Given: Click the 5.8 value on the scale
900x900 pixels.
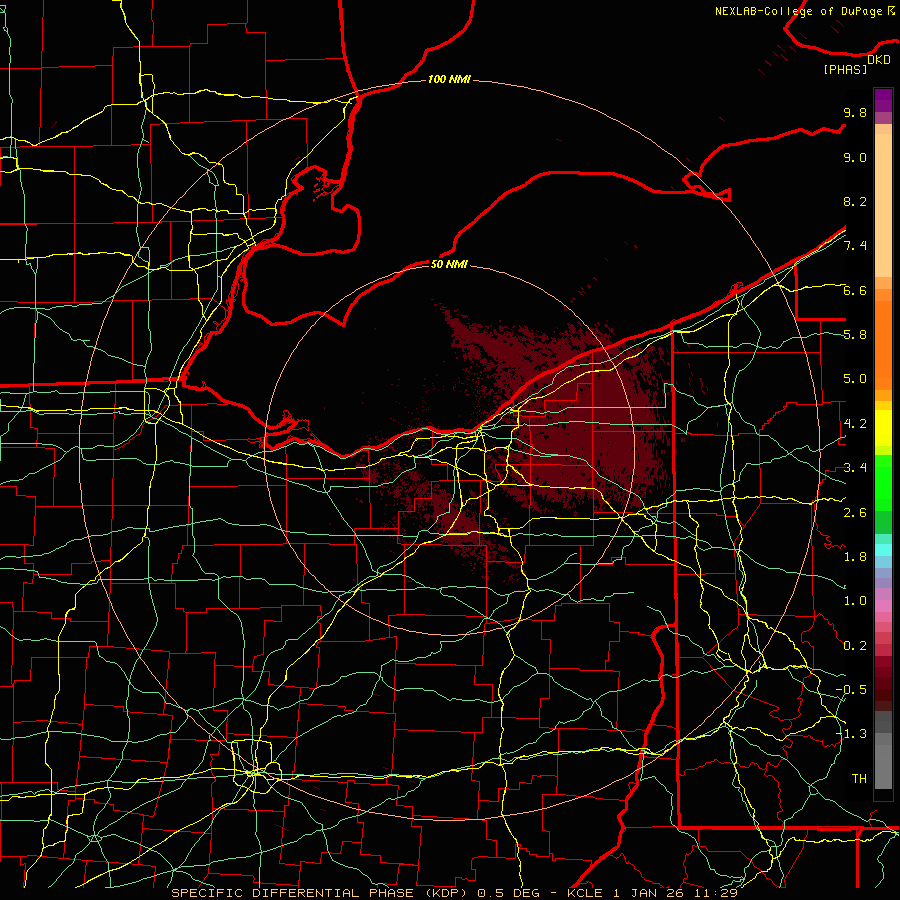Looking at the screenshot, I should 855,335.
